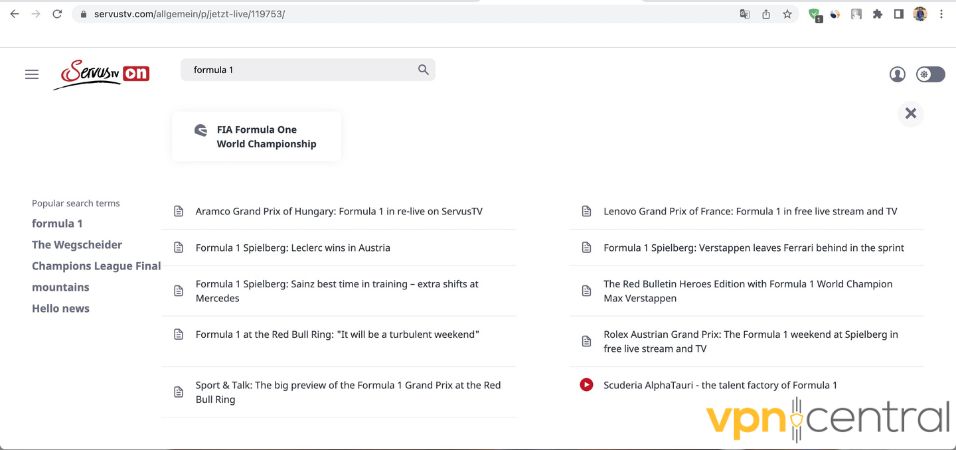
Task: Click the search magnifier icon
Action: pyautogui.click(x=423, y=70)
